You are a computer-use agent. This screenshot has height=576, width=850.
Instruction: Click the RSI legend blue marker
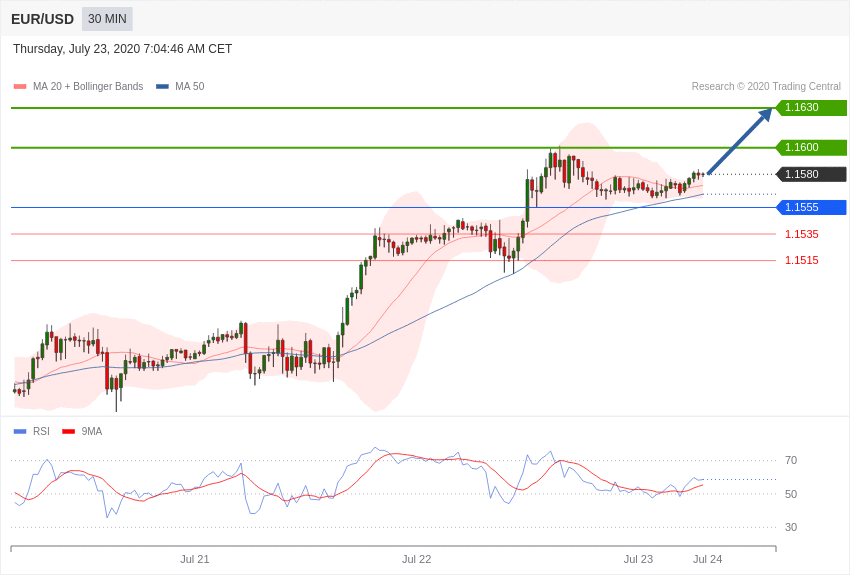(x=20, y=431)
